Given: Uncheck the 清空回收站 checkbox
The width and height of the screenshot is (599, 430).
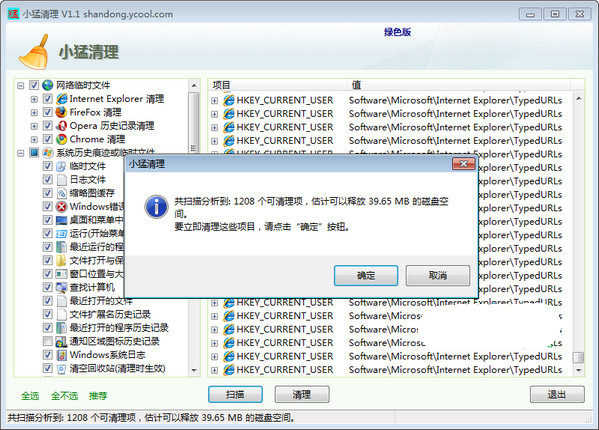Looking at the screenshot, I should point(47,368).
